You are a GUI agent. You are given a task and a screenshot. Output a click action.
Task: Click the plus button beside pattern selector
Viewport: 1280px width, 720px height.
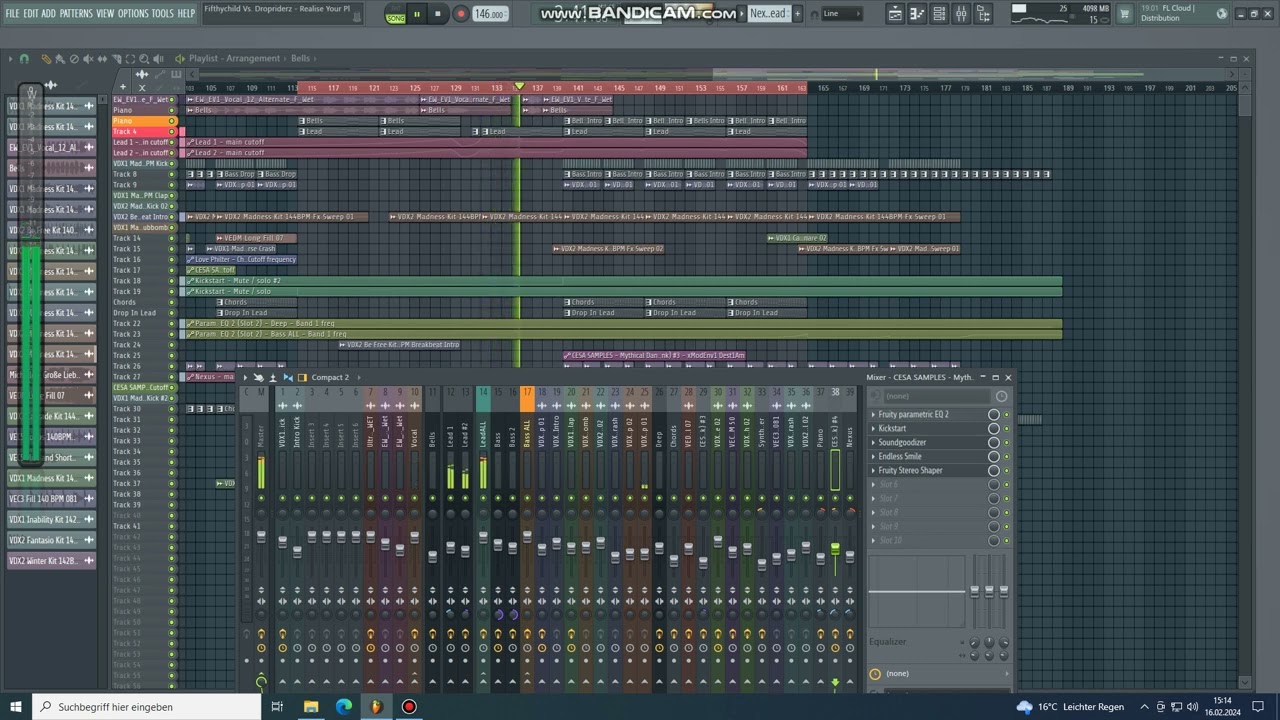[797, 14]
